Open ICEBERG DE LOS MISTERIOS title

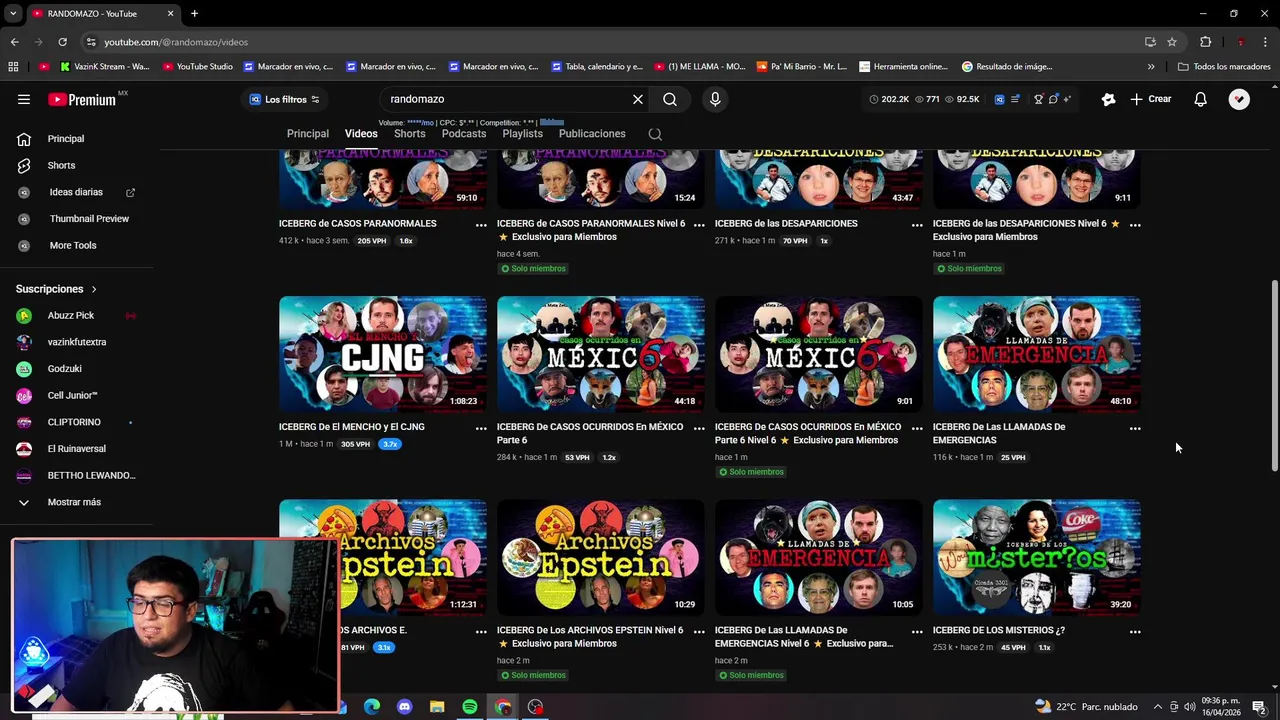coord(999,631)
